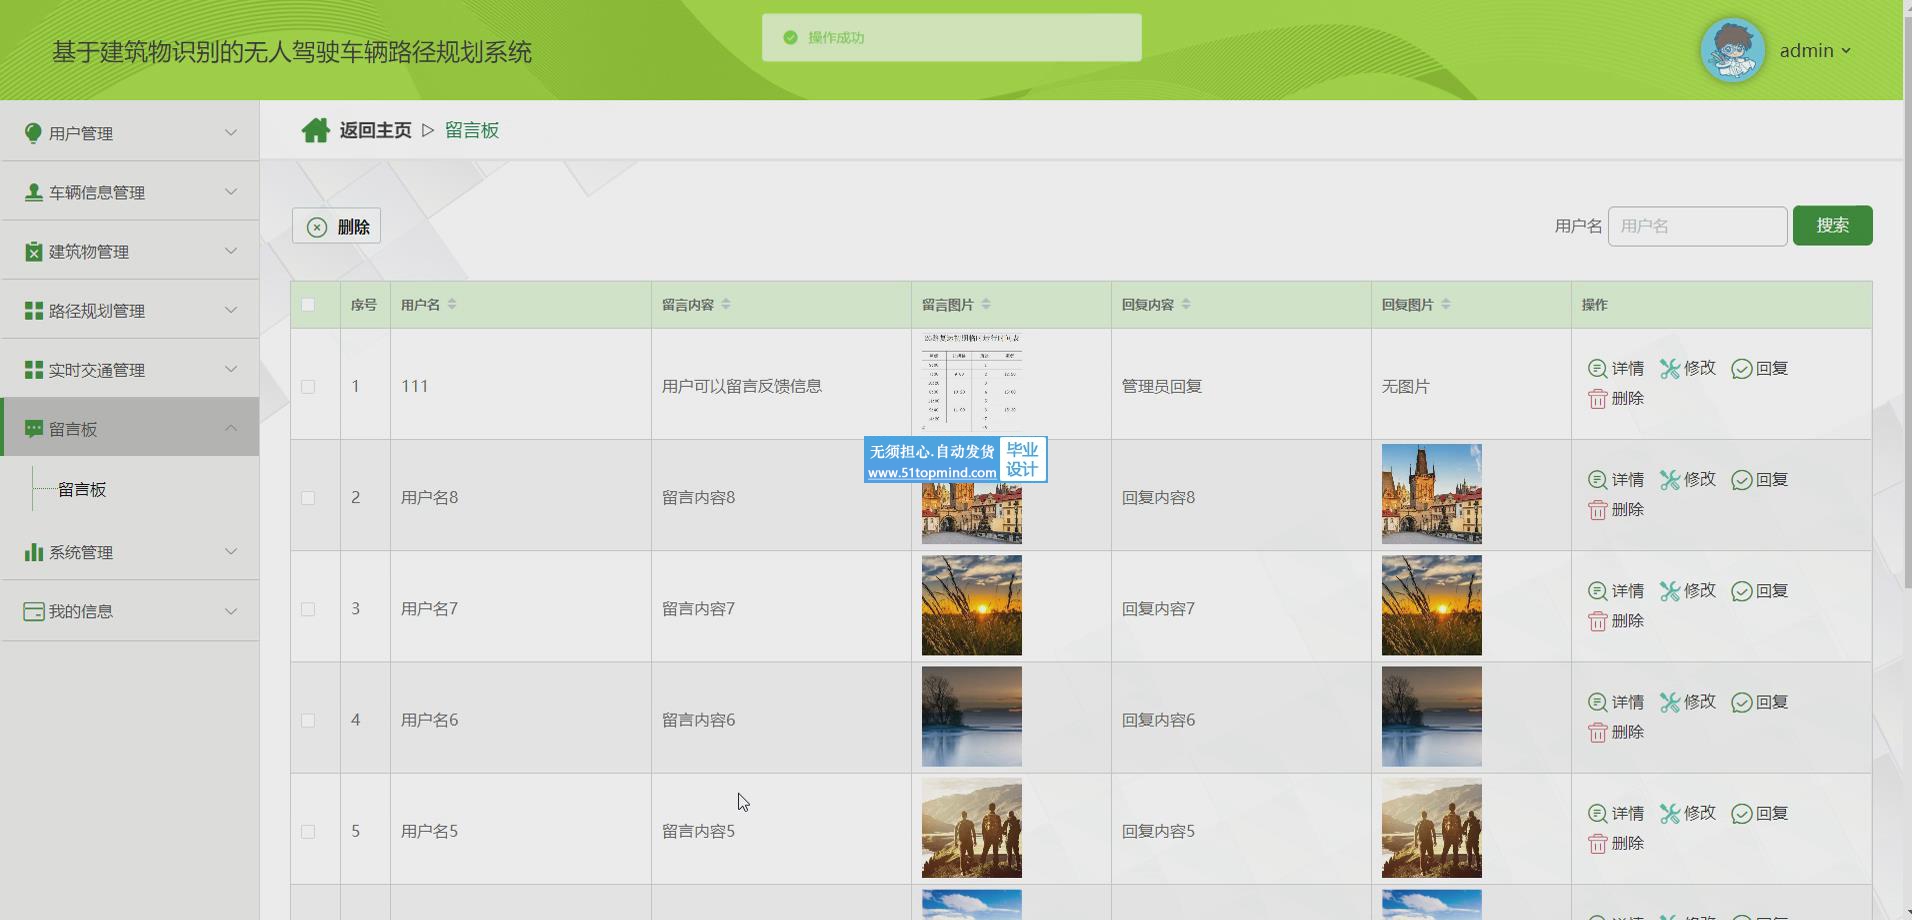
Task: Click 修改 for 用户名7
Action: pos(1688,590)
